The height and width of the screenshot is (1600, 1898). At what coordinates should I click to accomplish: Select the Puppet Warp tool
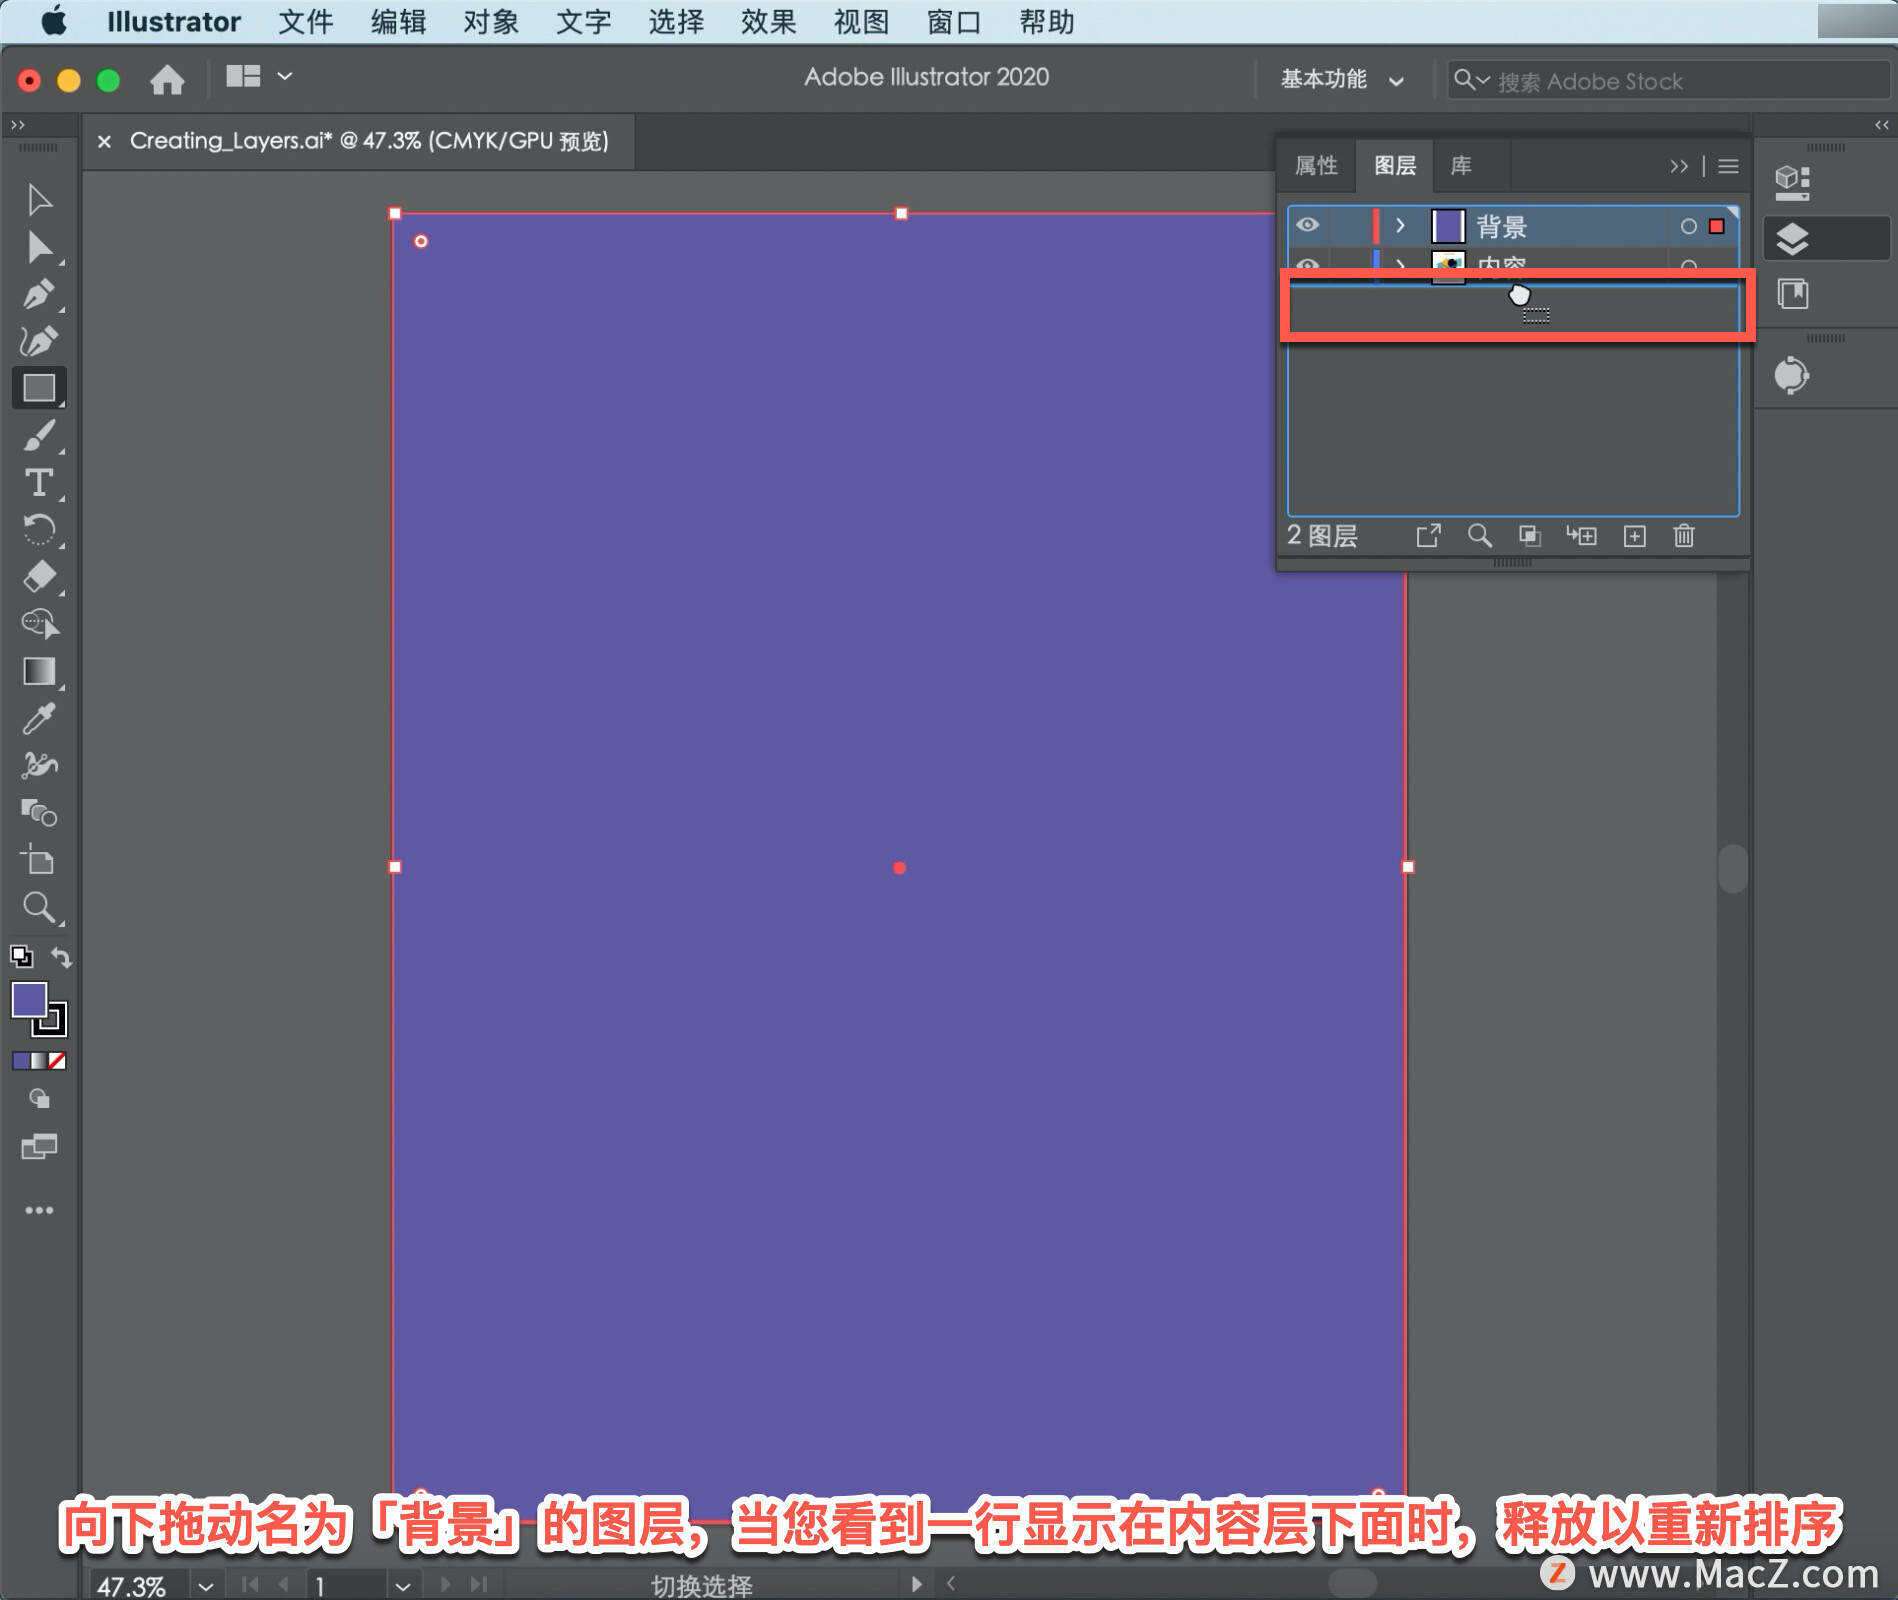coord(39,766)
